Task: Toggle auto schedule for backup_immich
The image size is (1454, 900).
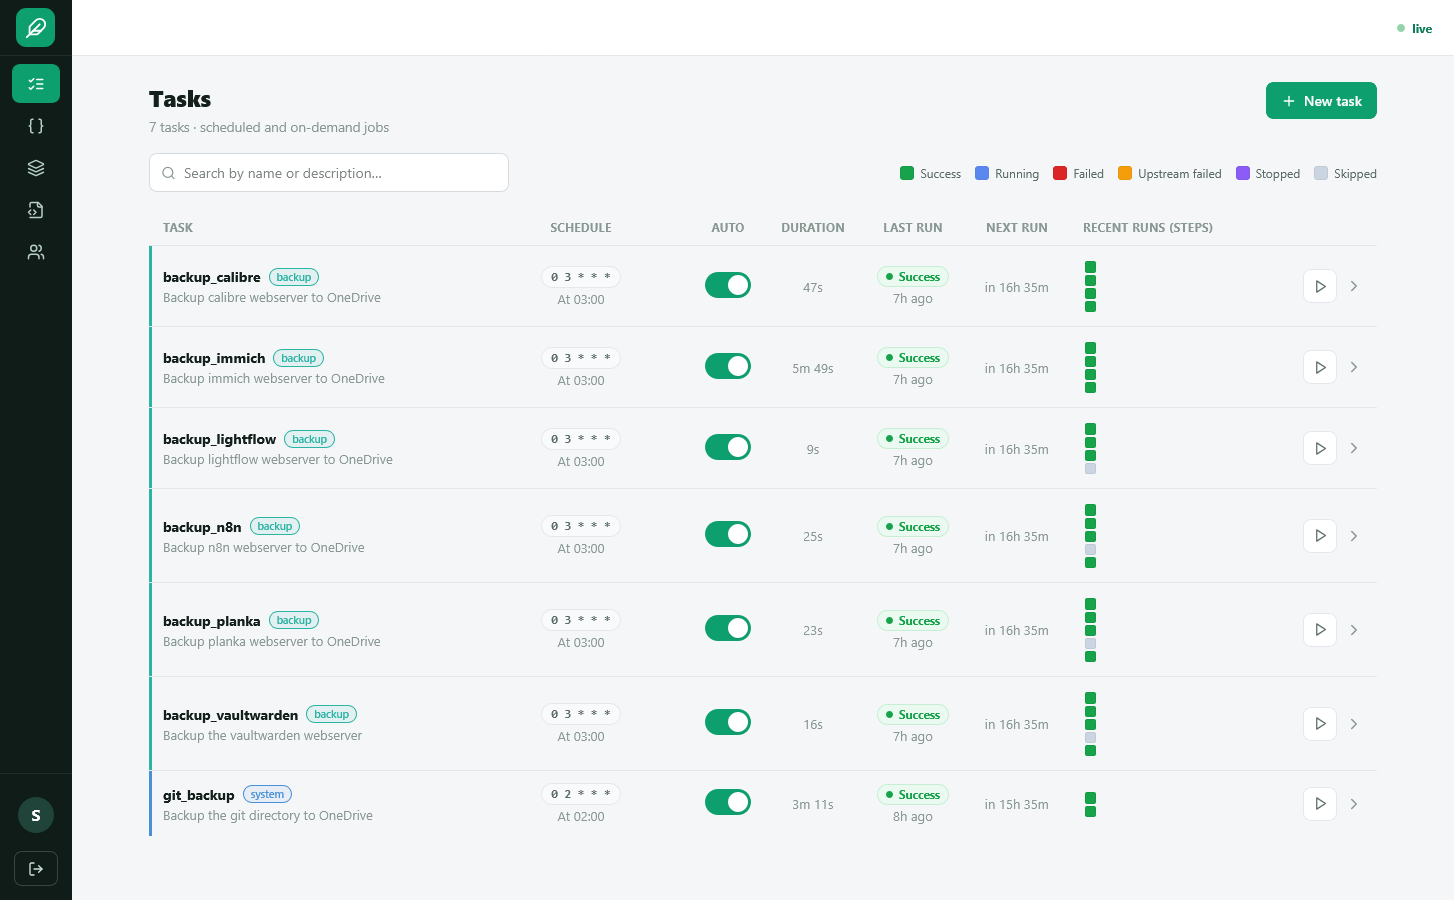Action: [728, 366]
